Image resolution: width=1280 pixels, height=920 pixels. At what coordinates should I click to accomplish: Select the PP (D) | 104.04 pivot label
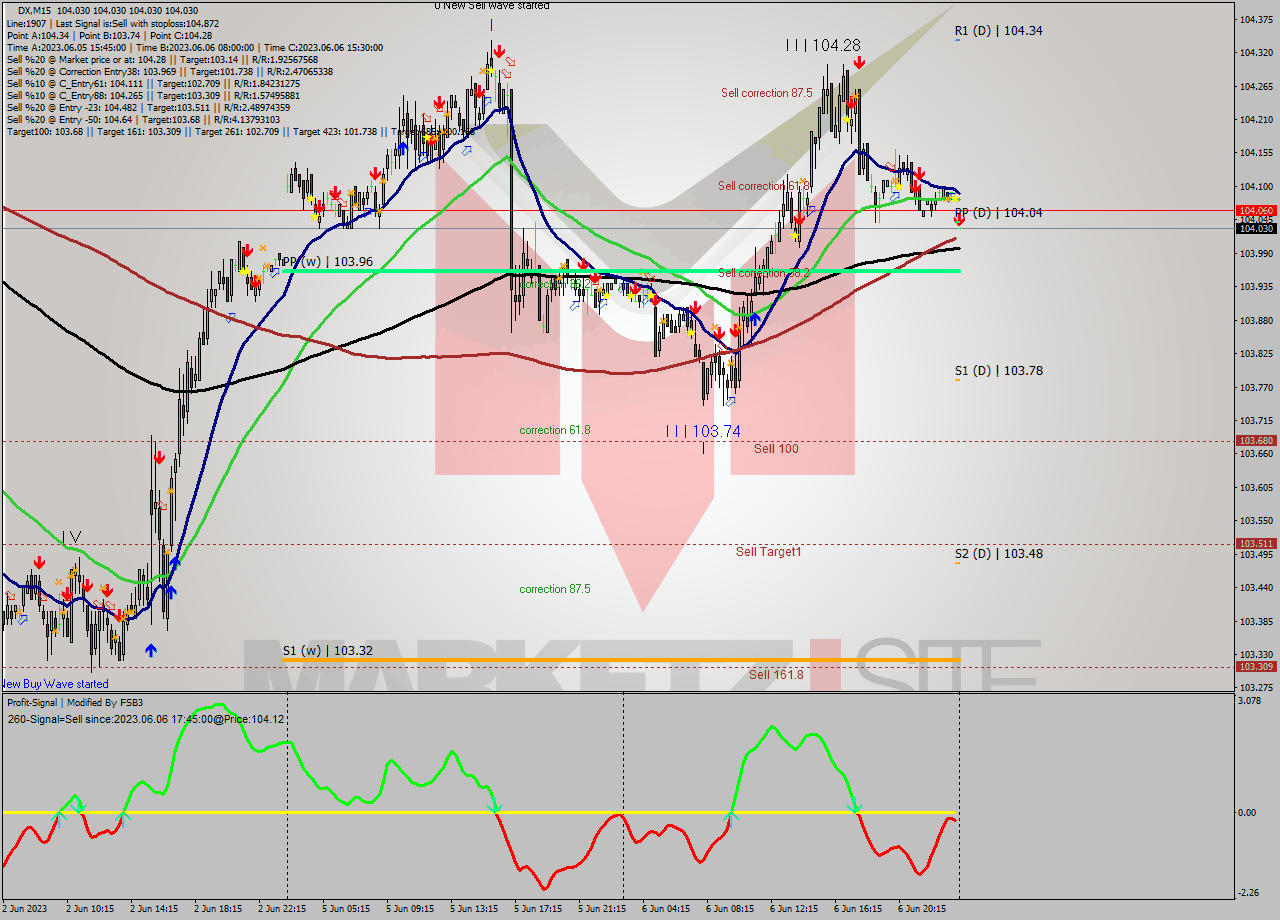click(x=998, y=213)
